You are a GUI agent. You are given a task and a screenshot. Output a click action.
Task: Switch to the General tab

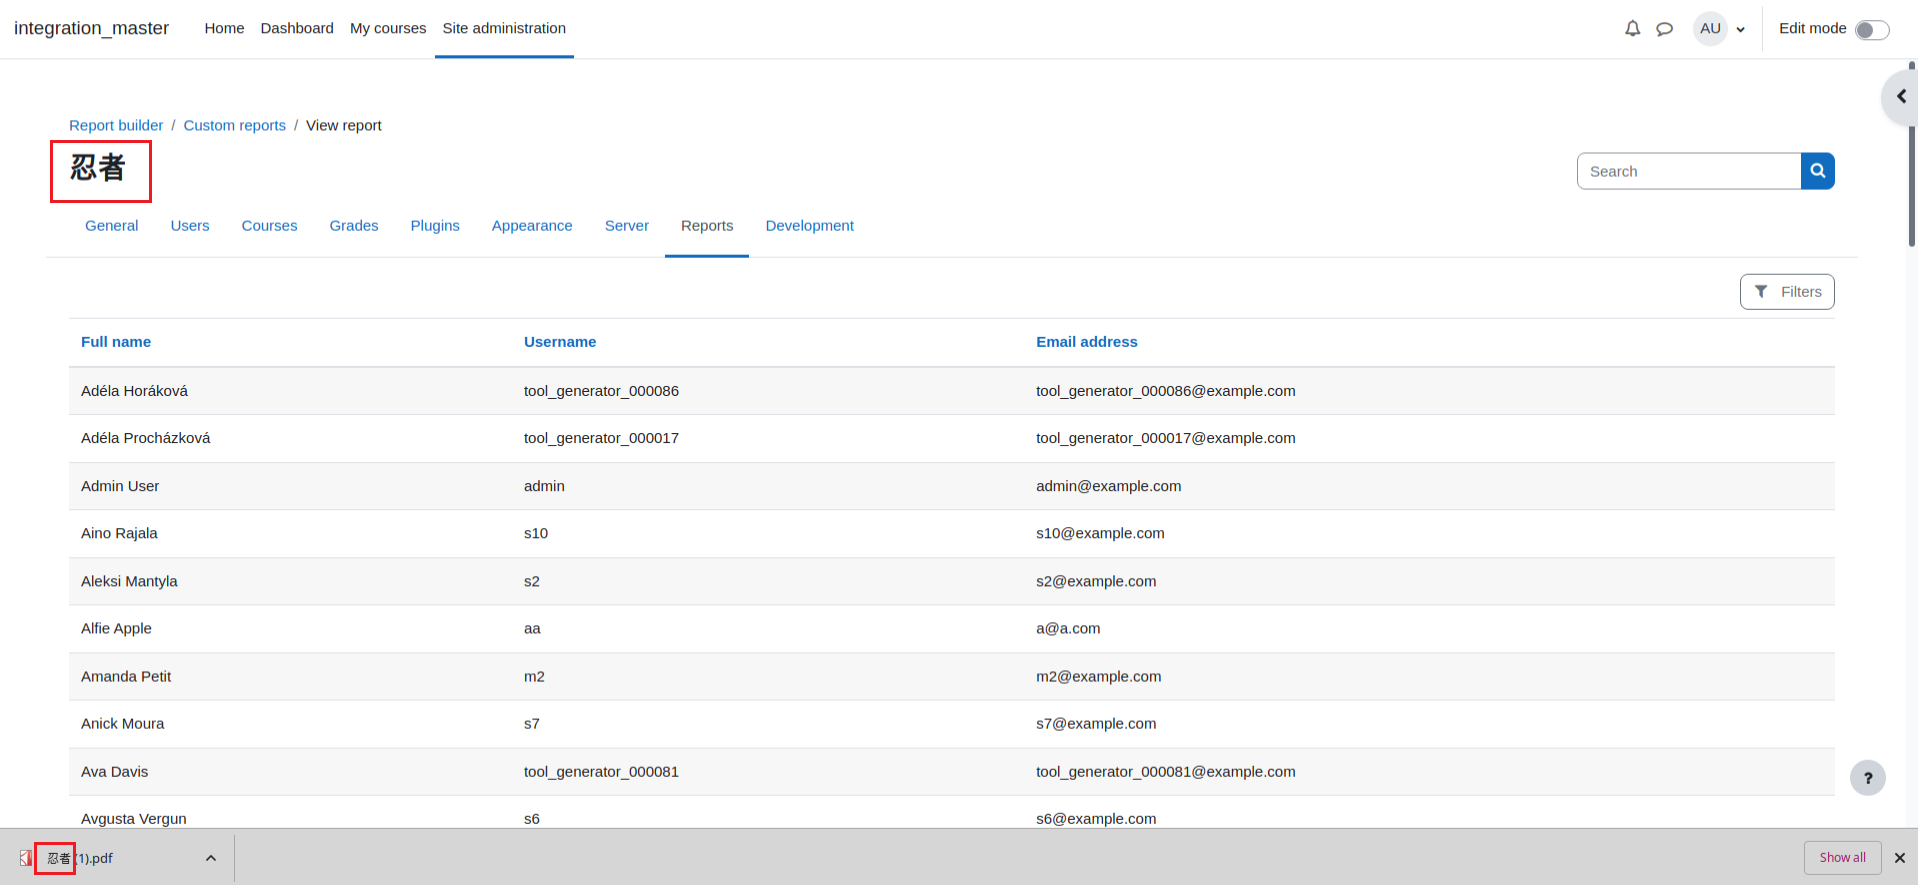click(x=111, y=226)
